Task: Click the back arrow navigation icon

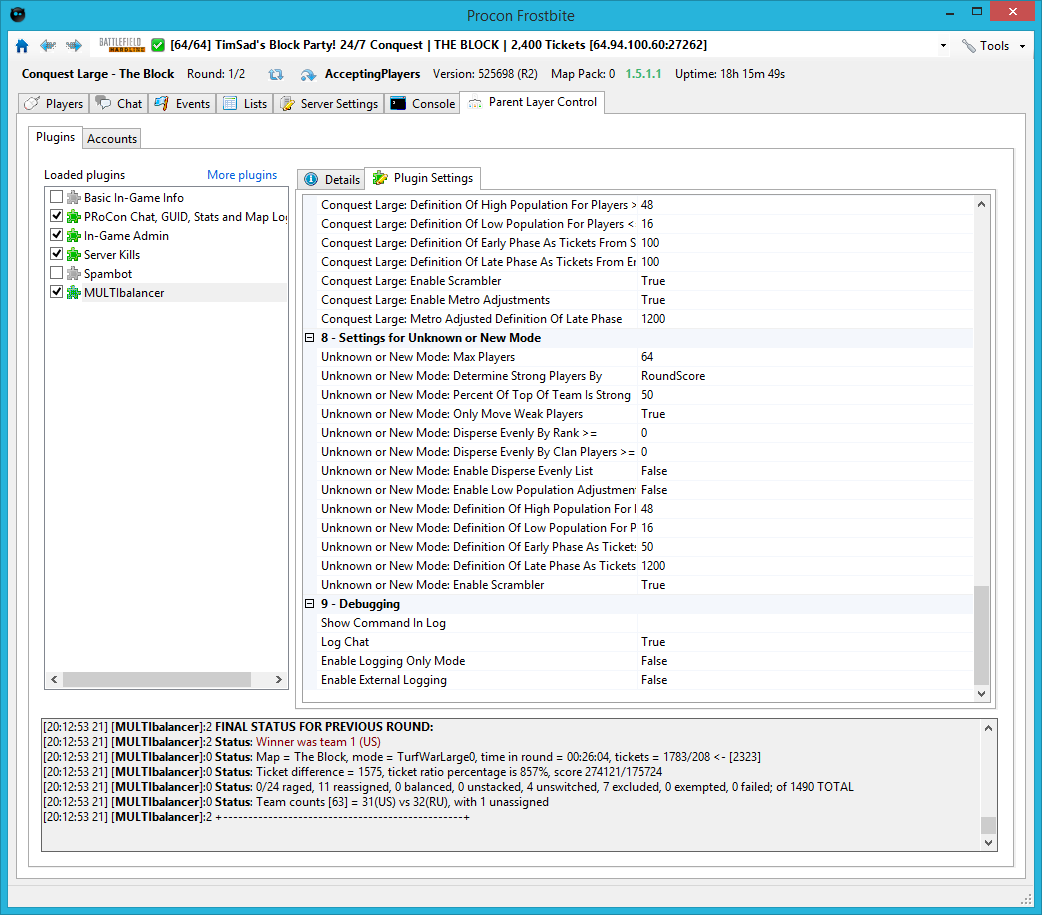Action: point(48,46)
